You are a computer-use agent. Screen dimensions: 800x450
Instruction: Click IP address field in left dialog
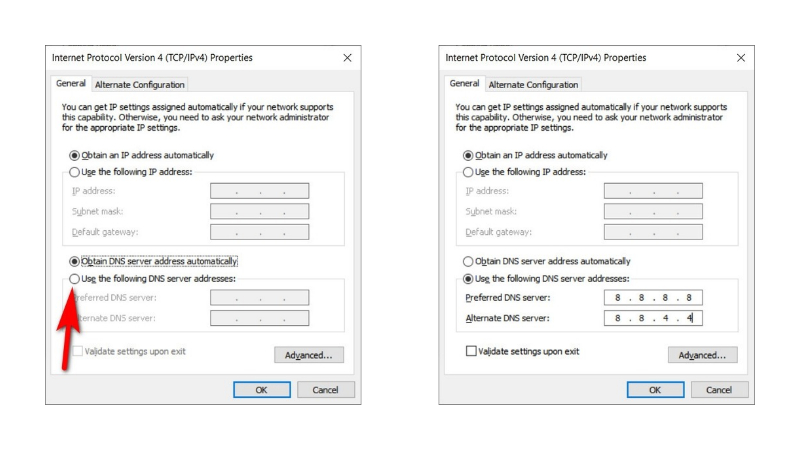click(260, 191)
